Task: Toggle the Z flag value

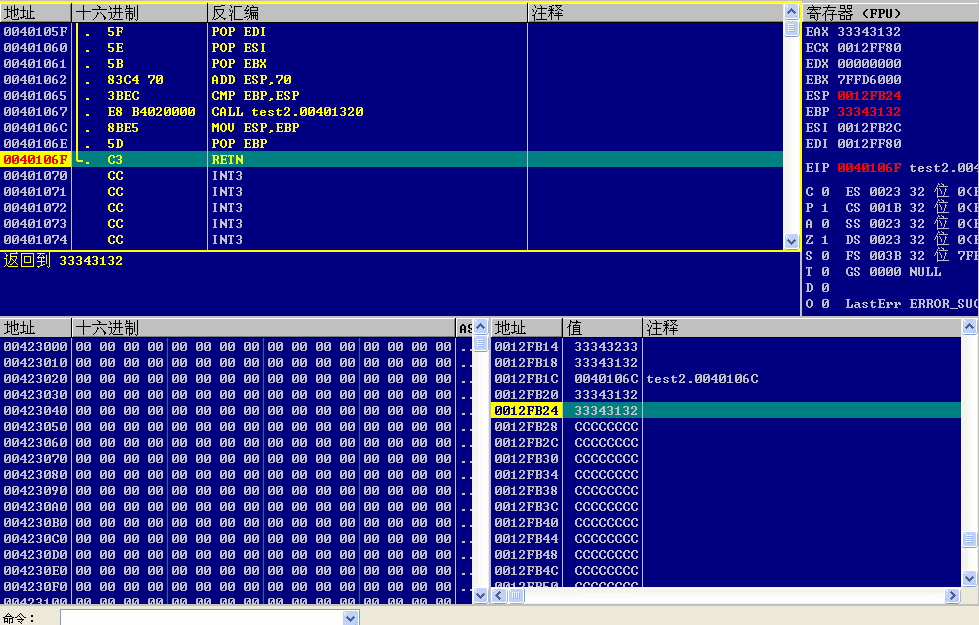Action: click(x=825, y=240)
